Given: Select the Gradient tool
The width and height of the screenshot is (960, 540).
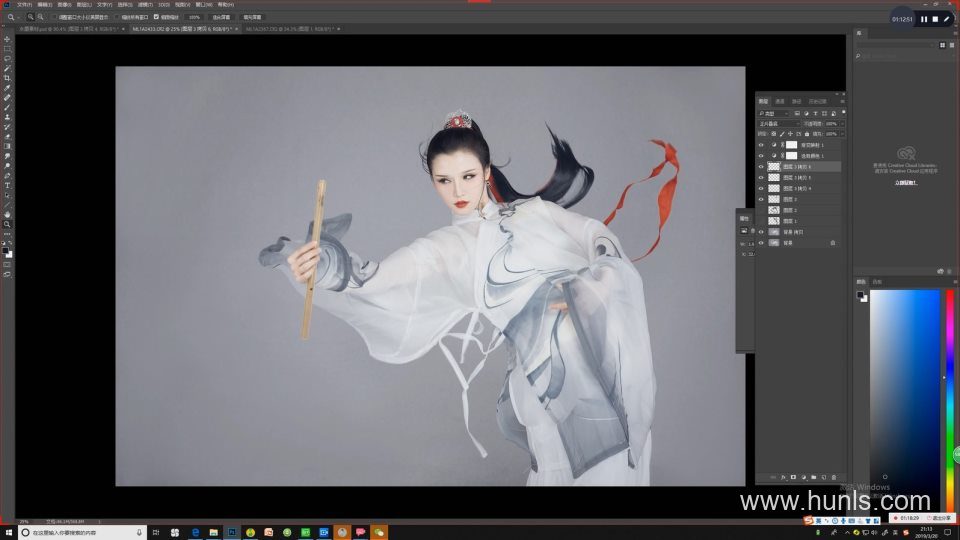Looking at the screenshot, I should [x=7, y=146].
